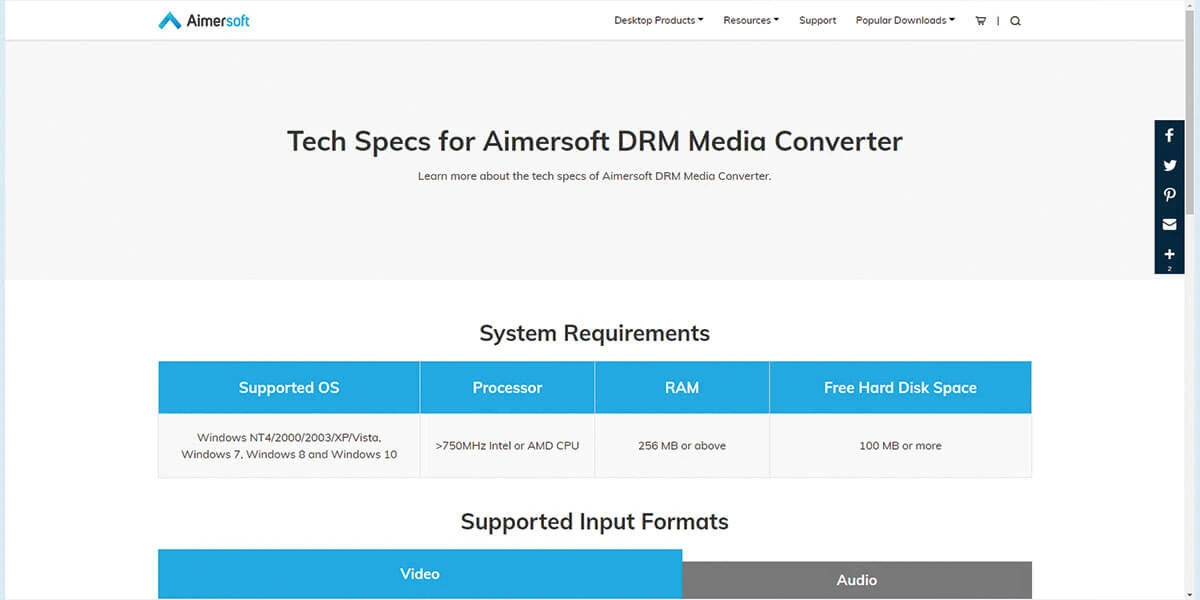Share the page on Twitter

click(x=1169, y=165)
